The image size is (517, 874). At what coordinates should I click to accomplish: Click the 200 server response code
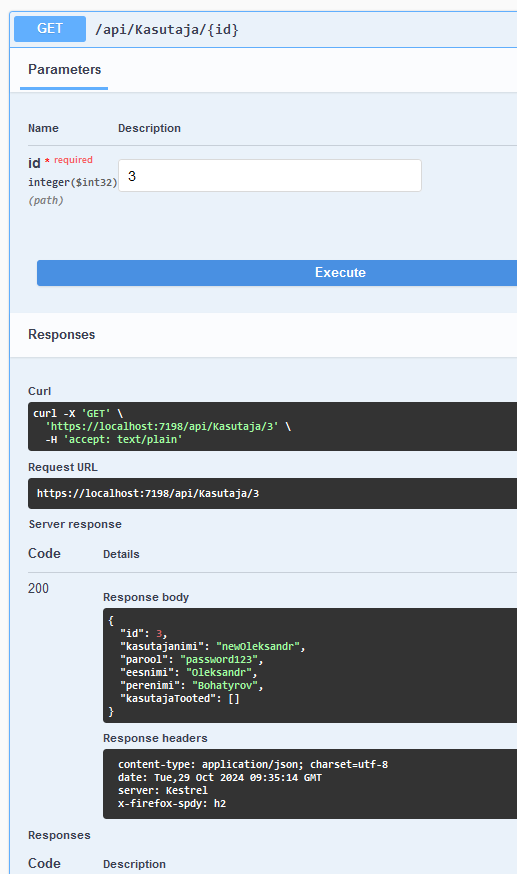[x=38, y=588]
